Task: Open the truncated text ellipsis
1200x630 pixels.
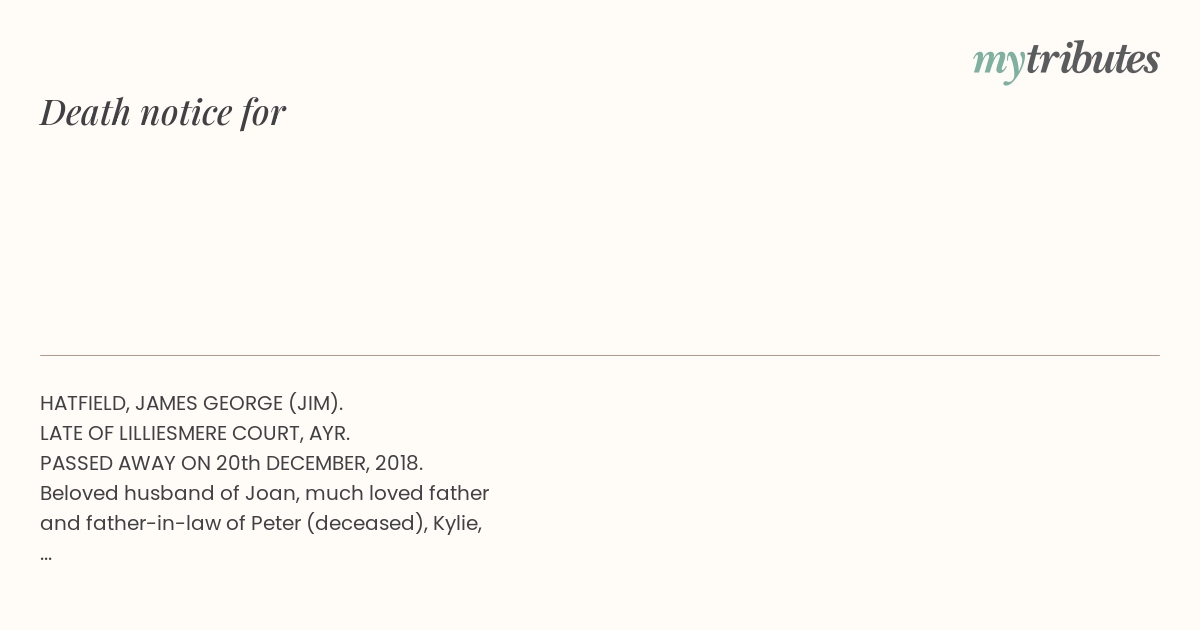Action: click(x=46, y=556)
